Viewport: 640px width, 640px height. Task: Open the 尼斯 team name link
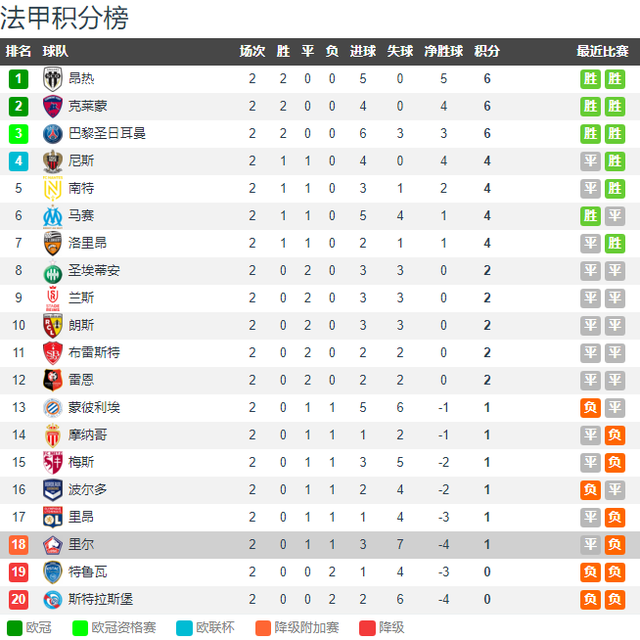[x=81, y=161]
